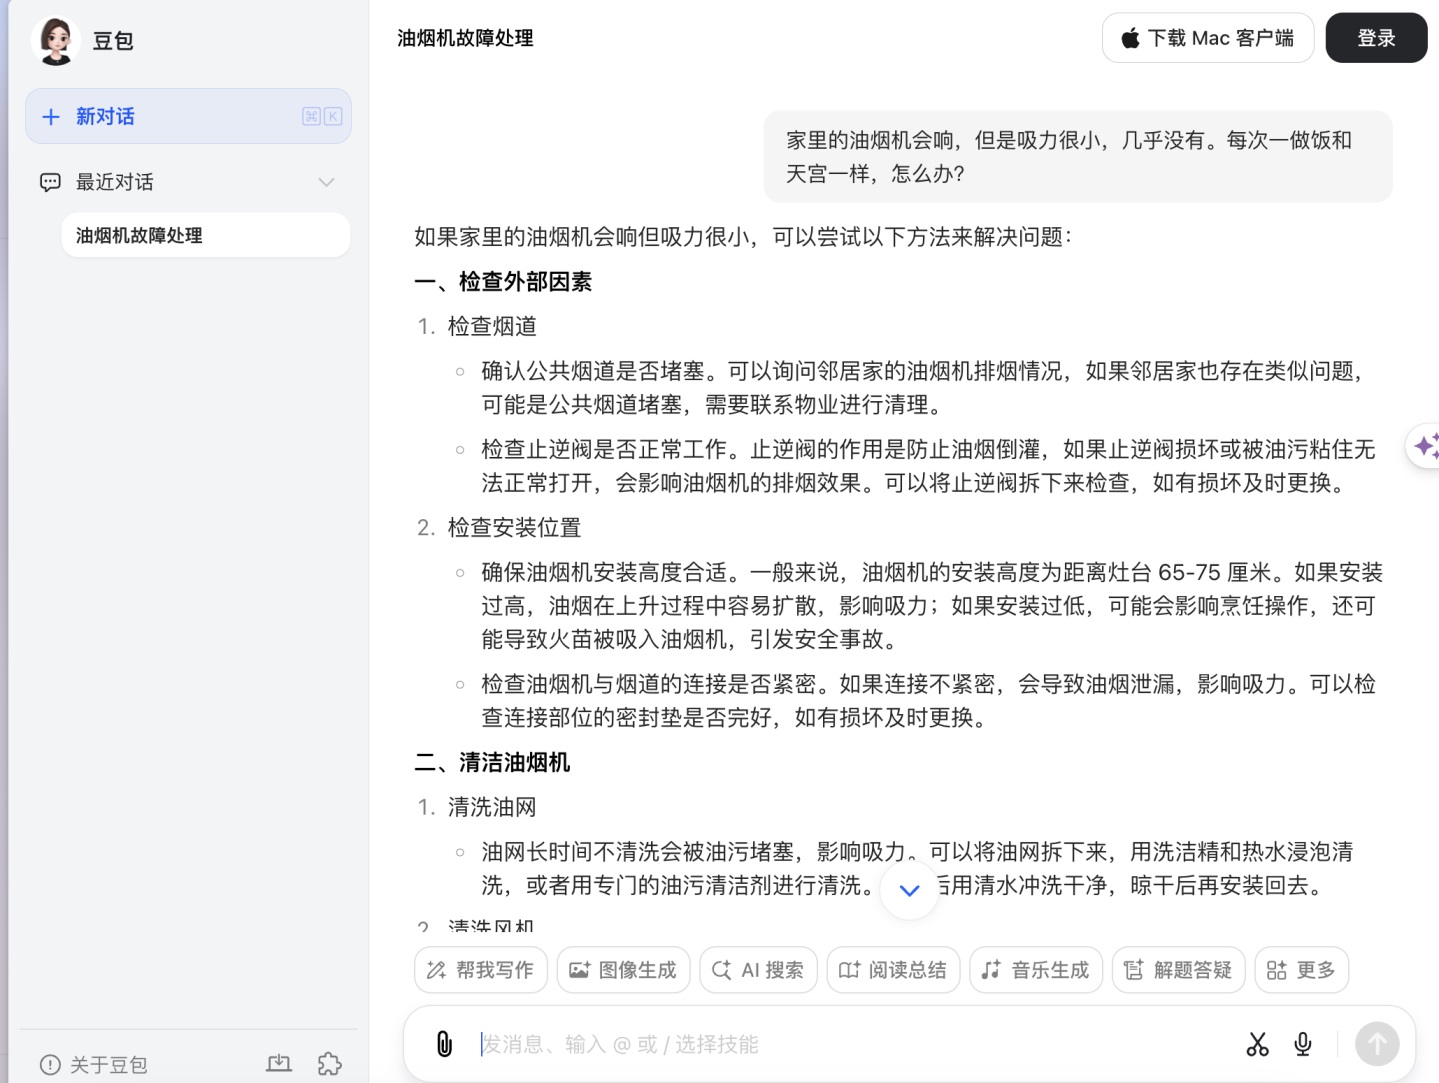Open the 更多 skills menu
The height and width of the screenshot is (1083, 1439).
pyautogui.click(x=1301, y=970)
